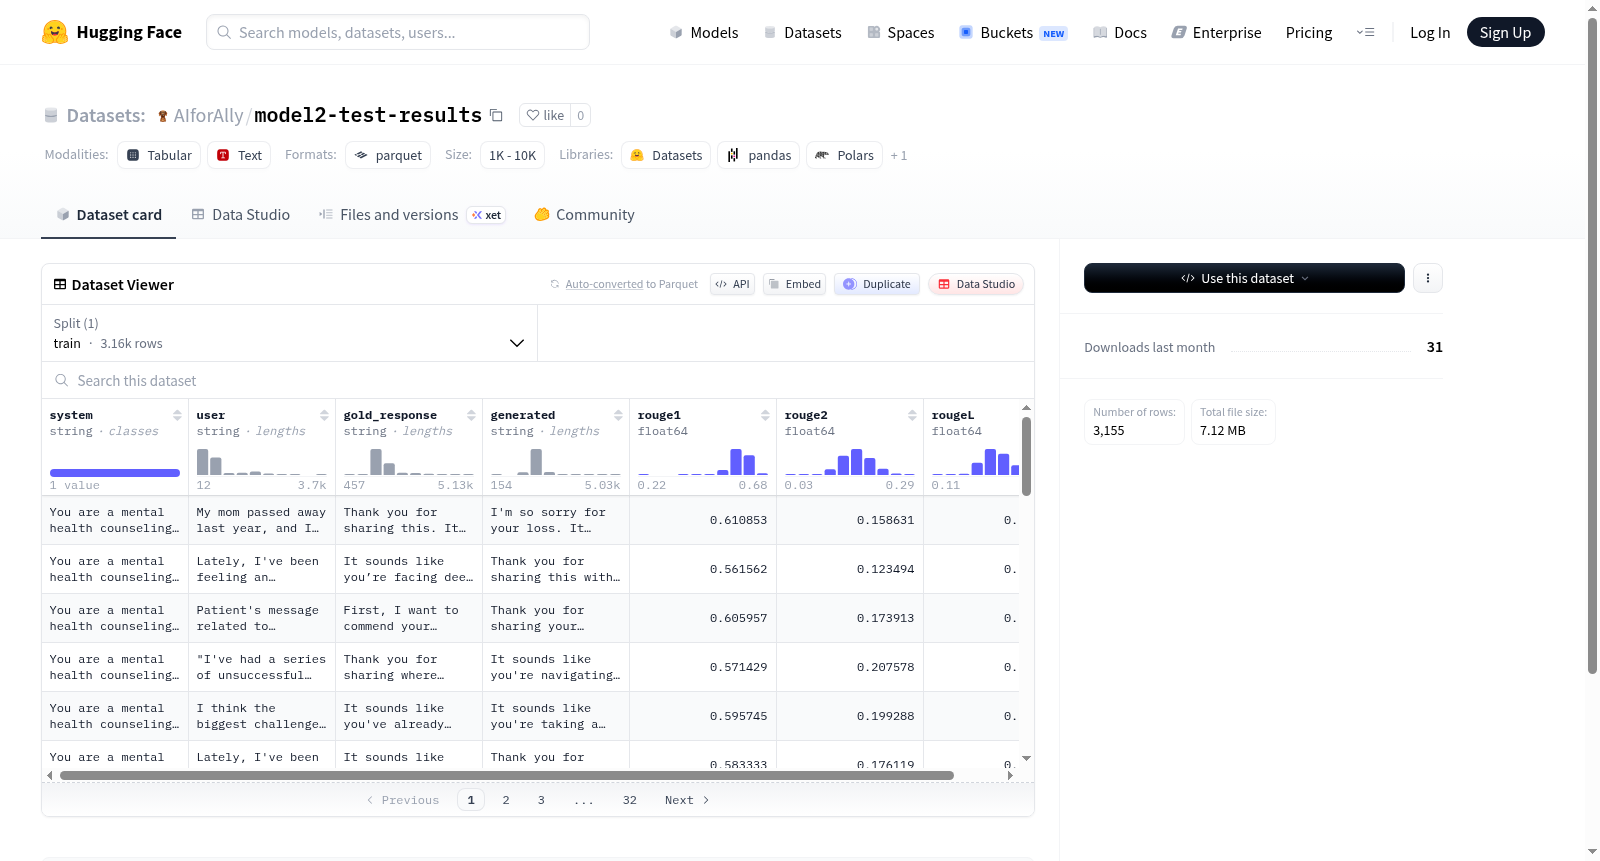The image size is (1600, 861).
Task: Click the API button
Action: pos(732,284)
